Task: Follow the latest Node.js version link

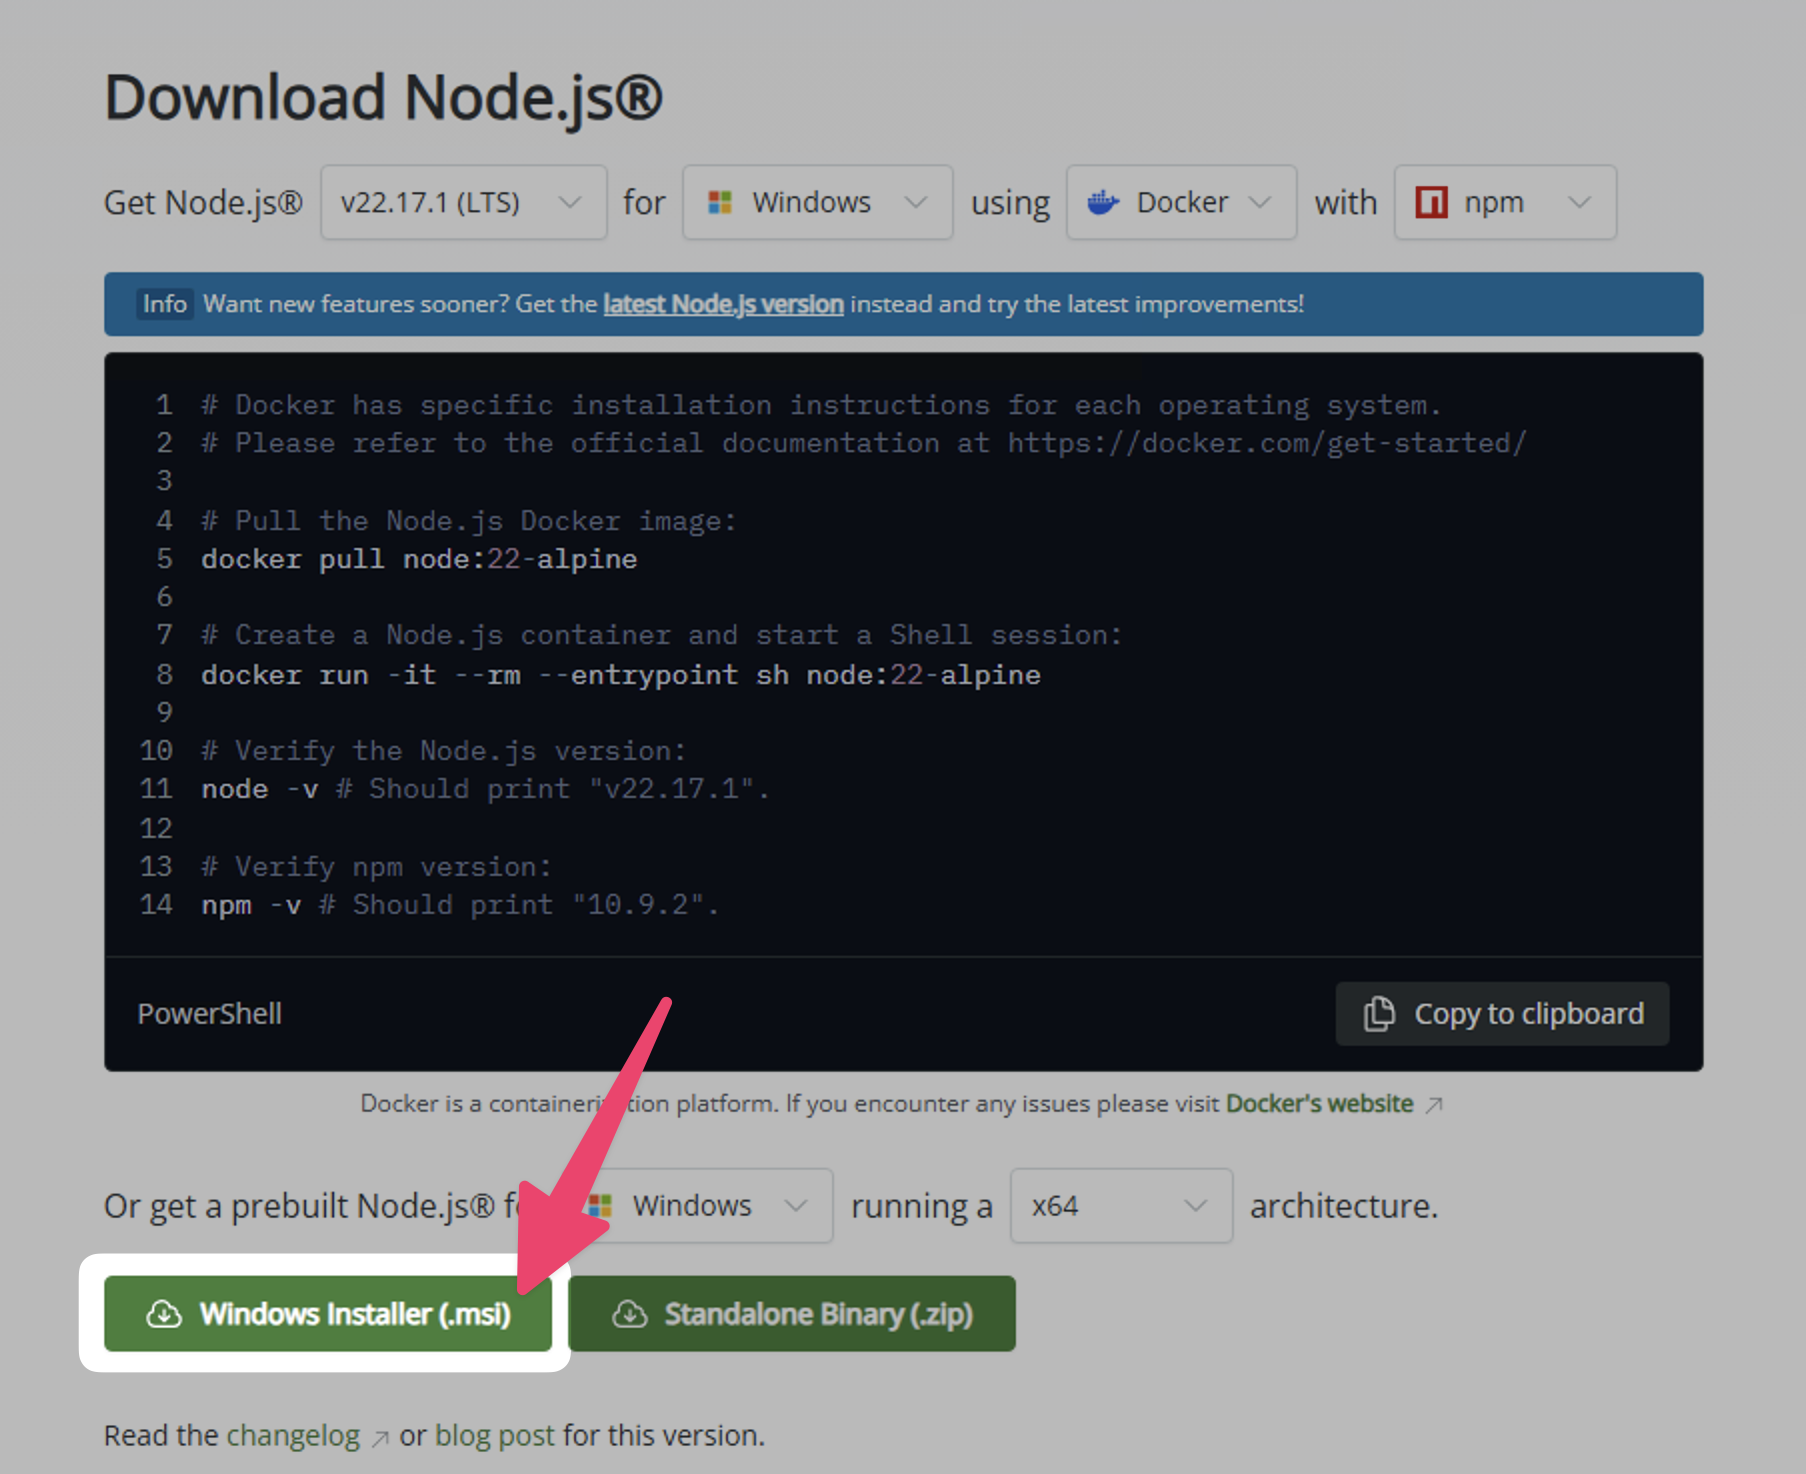Action: (723, 304)
